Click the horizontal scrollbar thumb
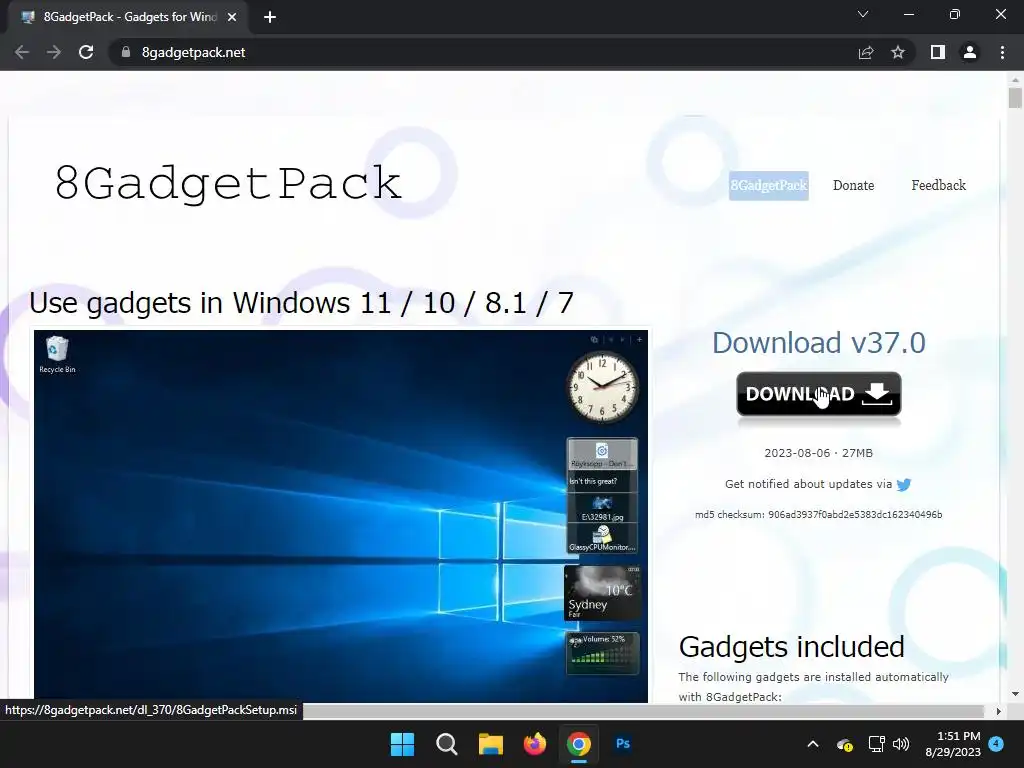 [643, 711]
